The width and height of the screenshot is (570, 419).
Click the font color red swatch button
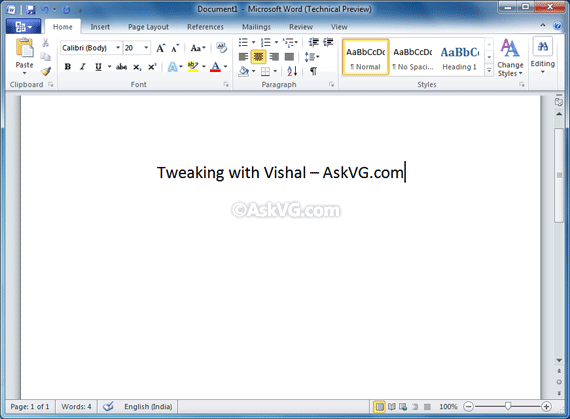215,67
